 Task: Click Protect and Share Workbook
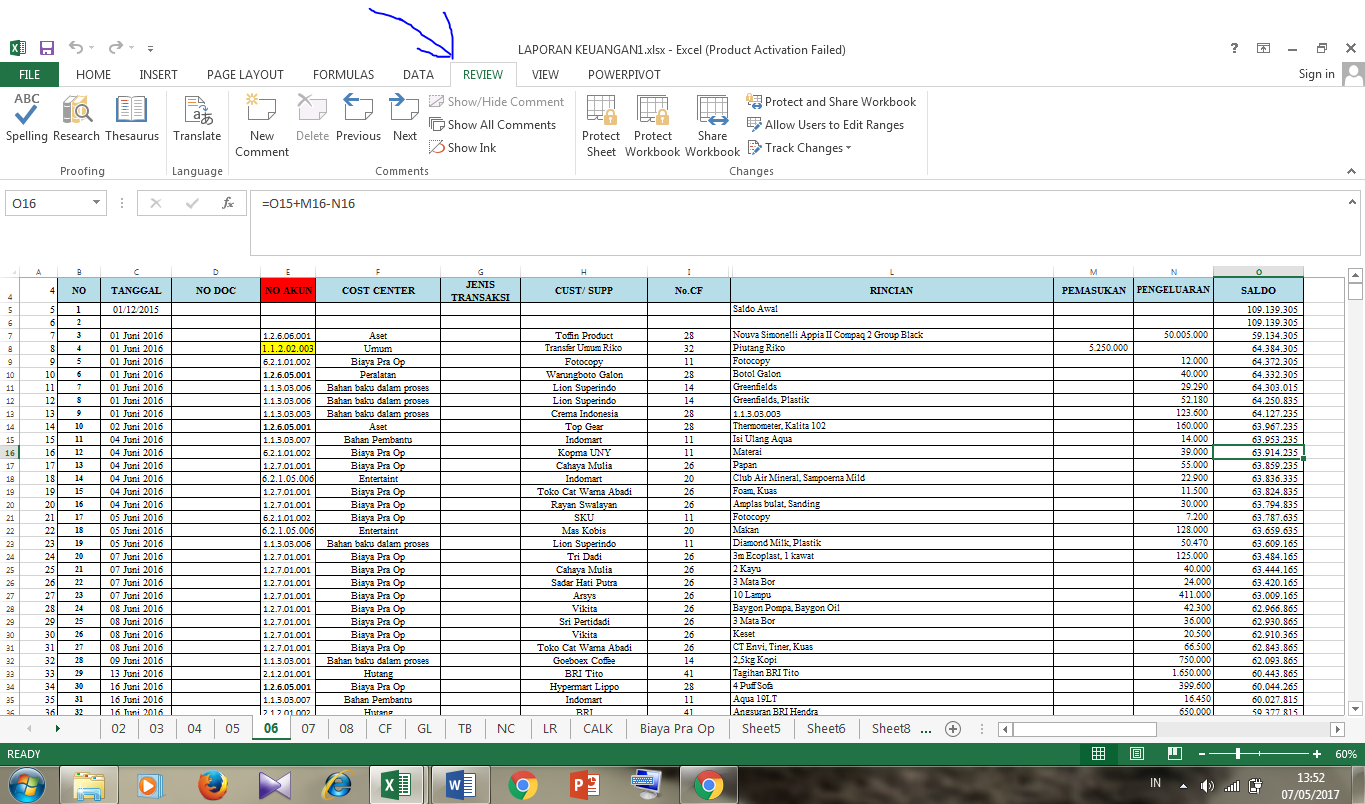tap(832, 102)
